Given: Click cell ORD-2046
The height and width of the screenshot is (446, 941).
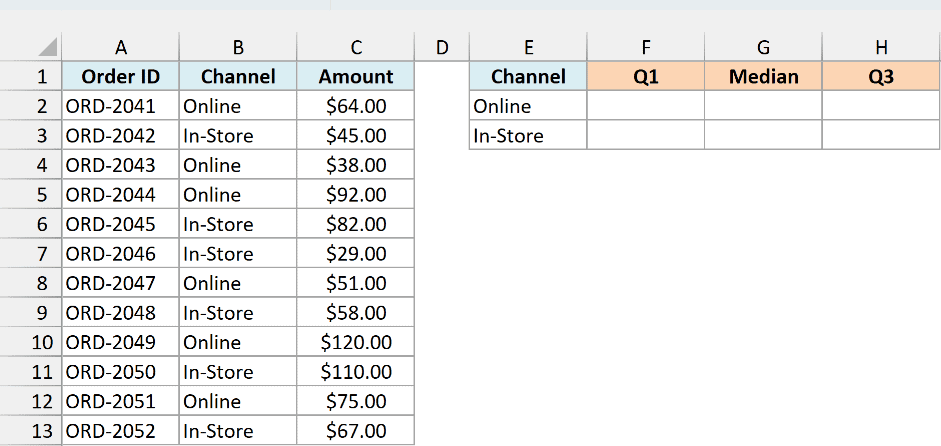Looking at the screenshot, I should [x=121, y=253].
